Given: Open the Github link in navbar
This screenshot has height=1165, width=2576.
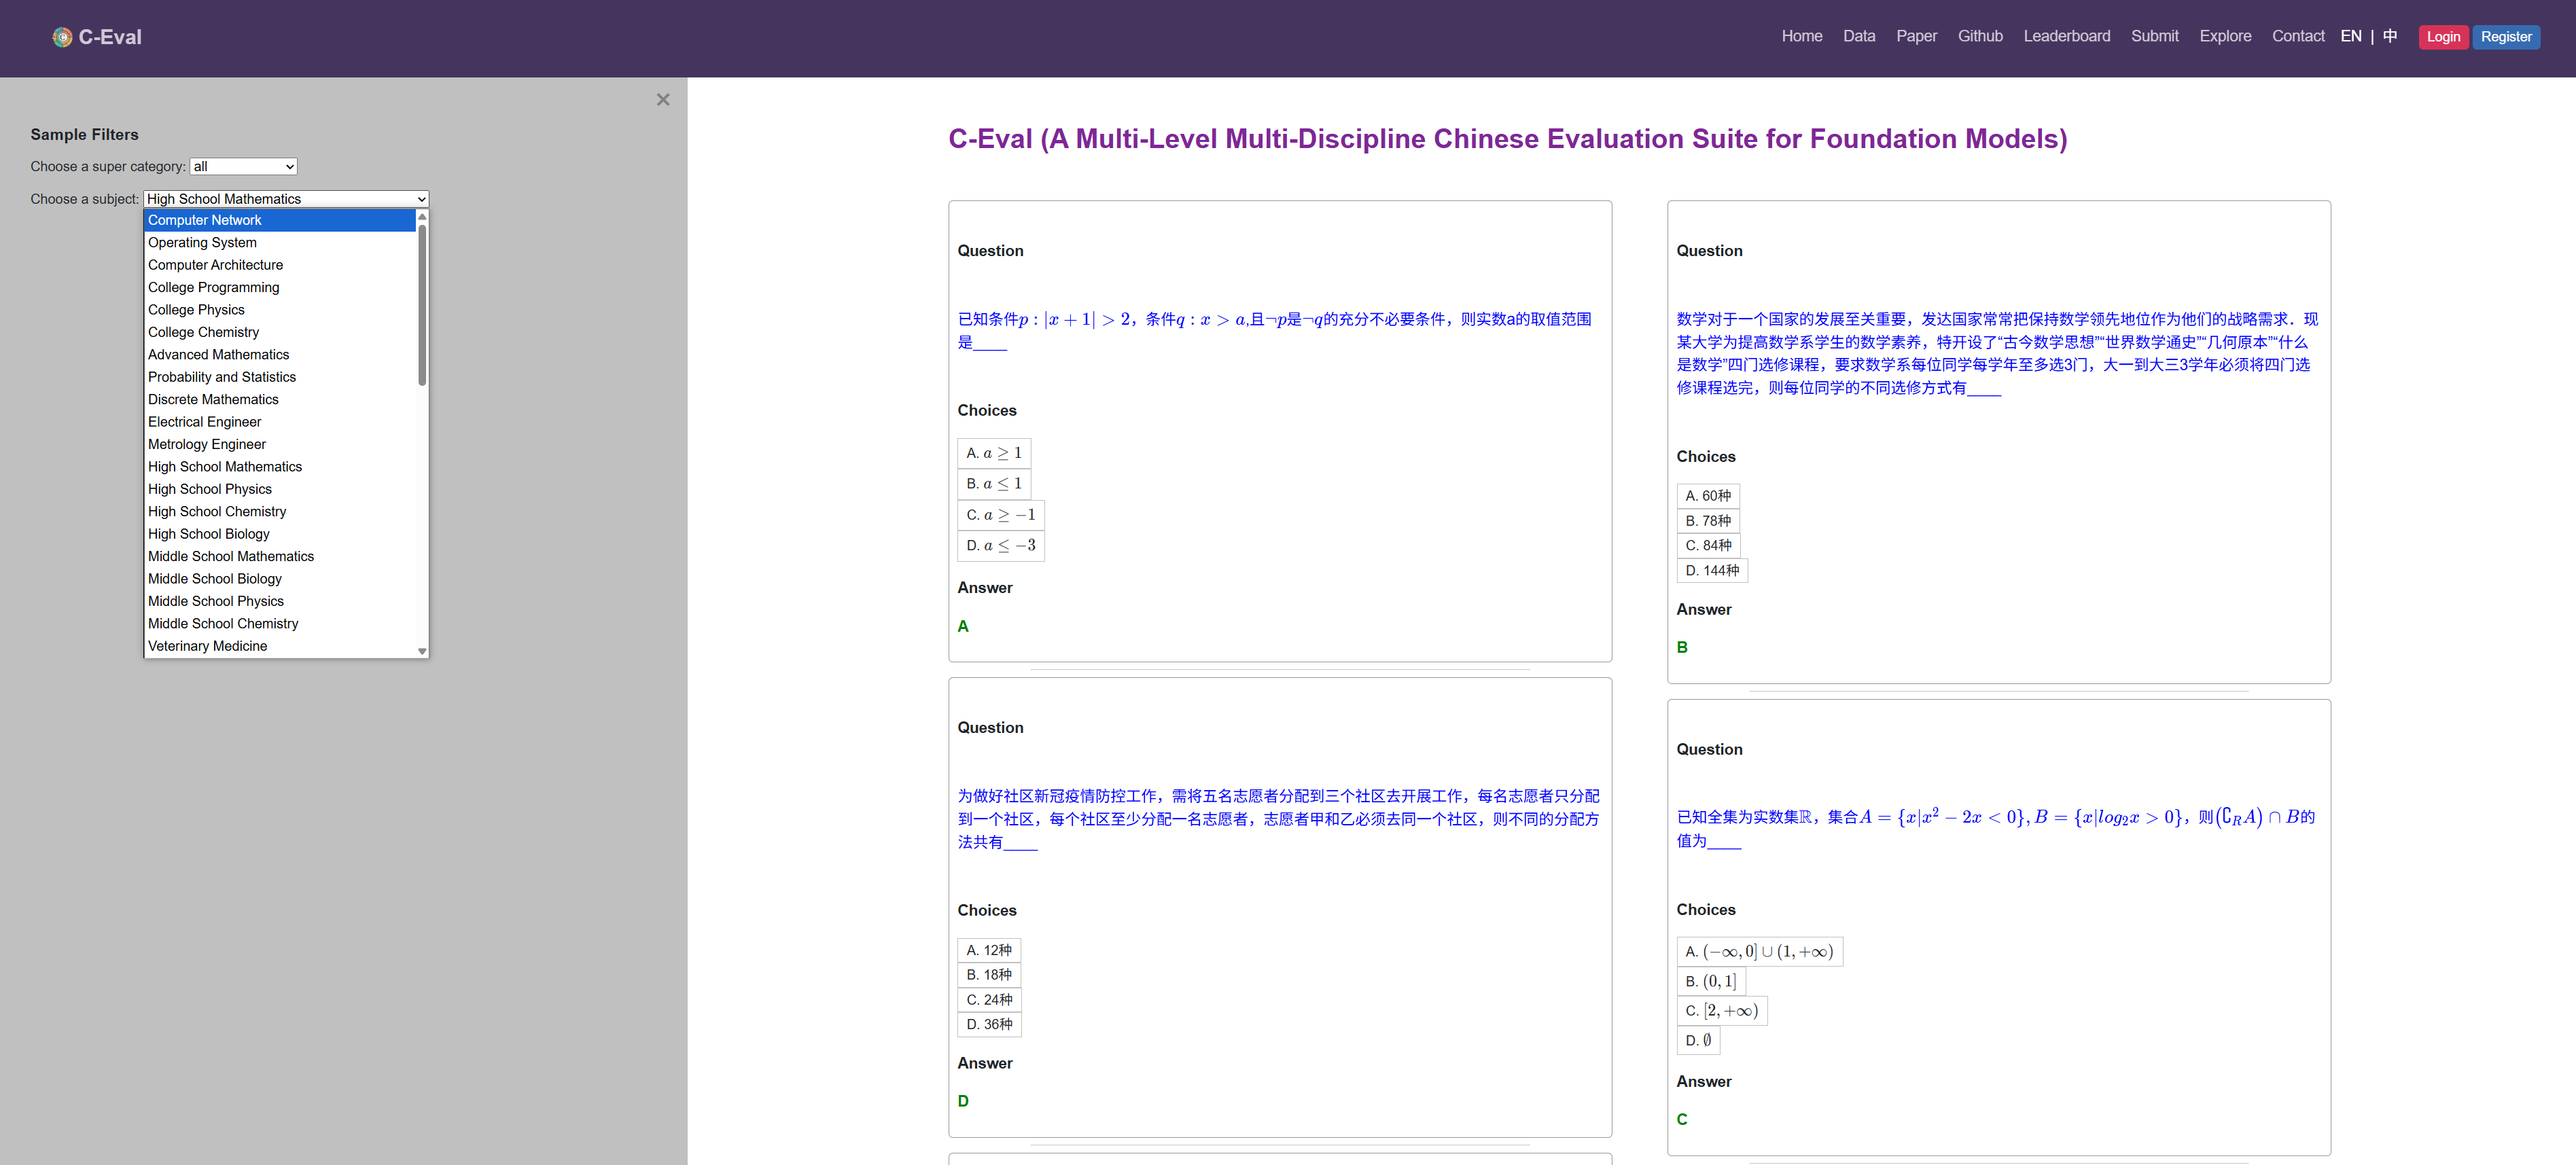Looking at the screenshot, I should click(1979, 37).
